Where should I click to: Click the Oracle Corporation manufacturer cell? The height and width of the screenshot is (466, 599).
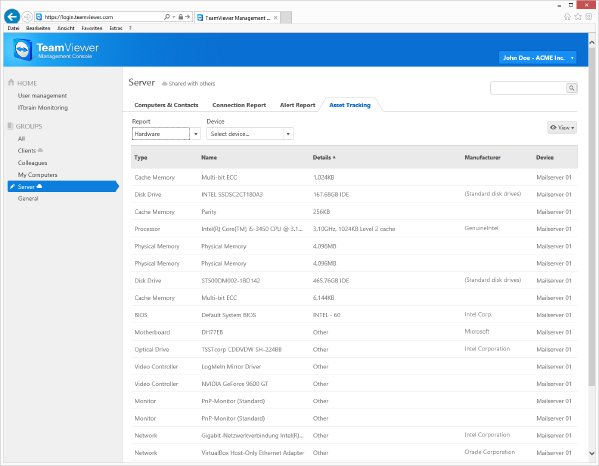coord(490,452)
